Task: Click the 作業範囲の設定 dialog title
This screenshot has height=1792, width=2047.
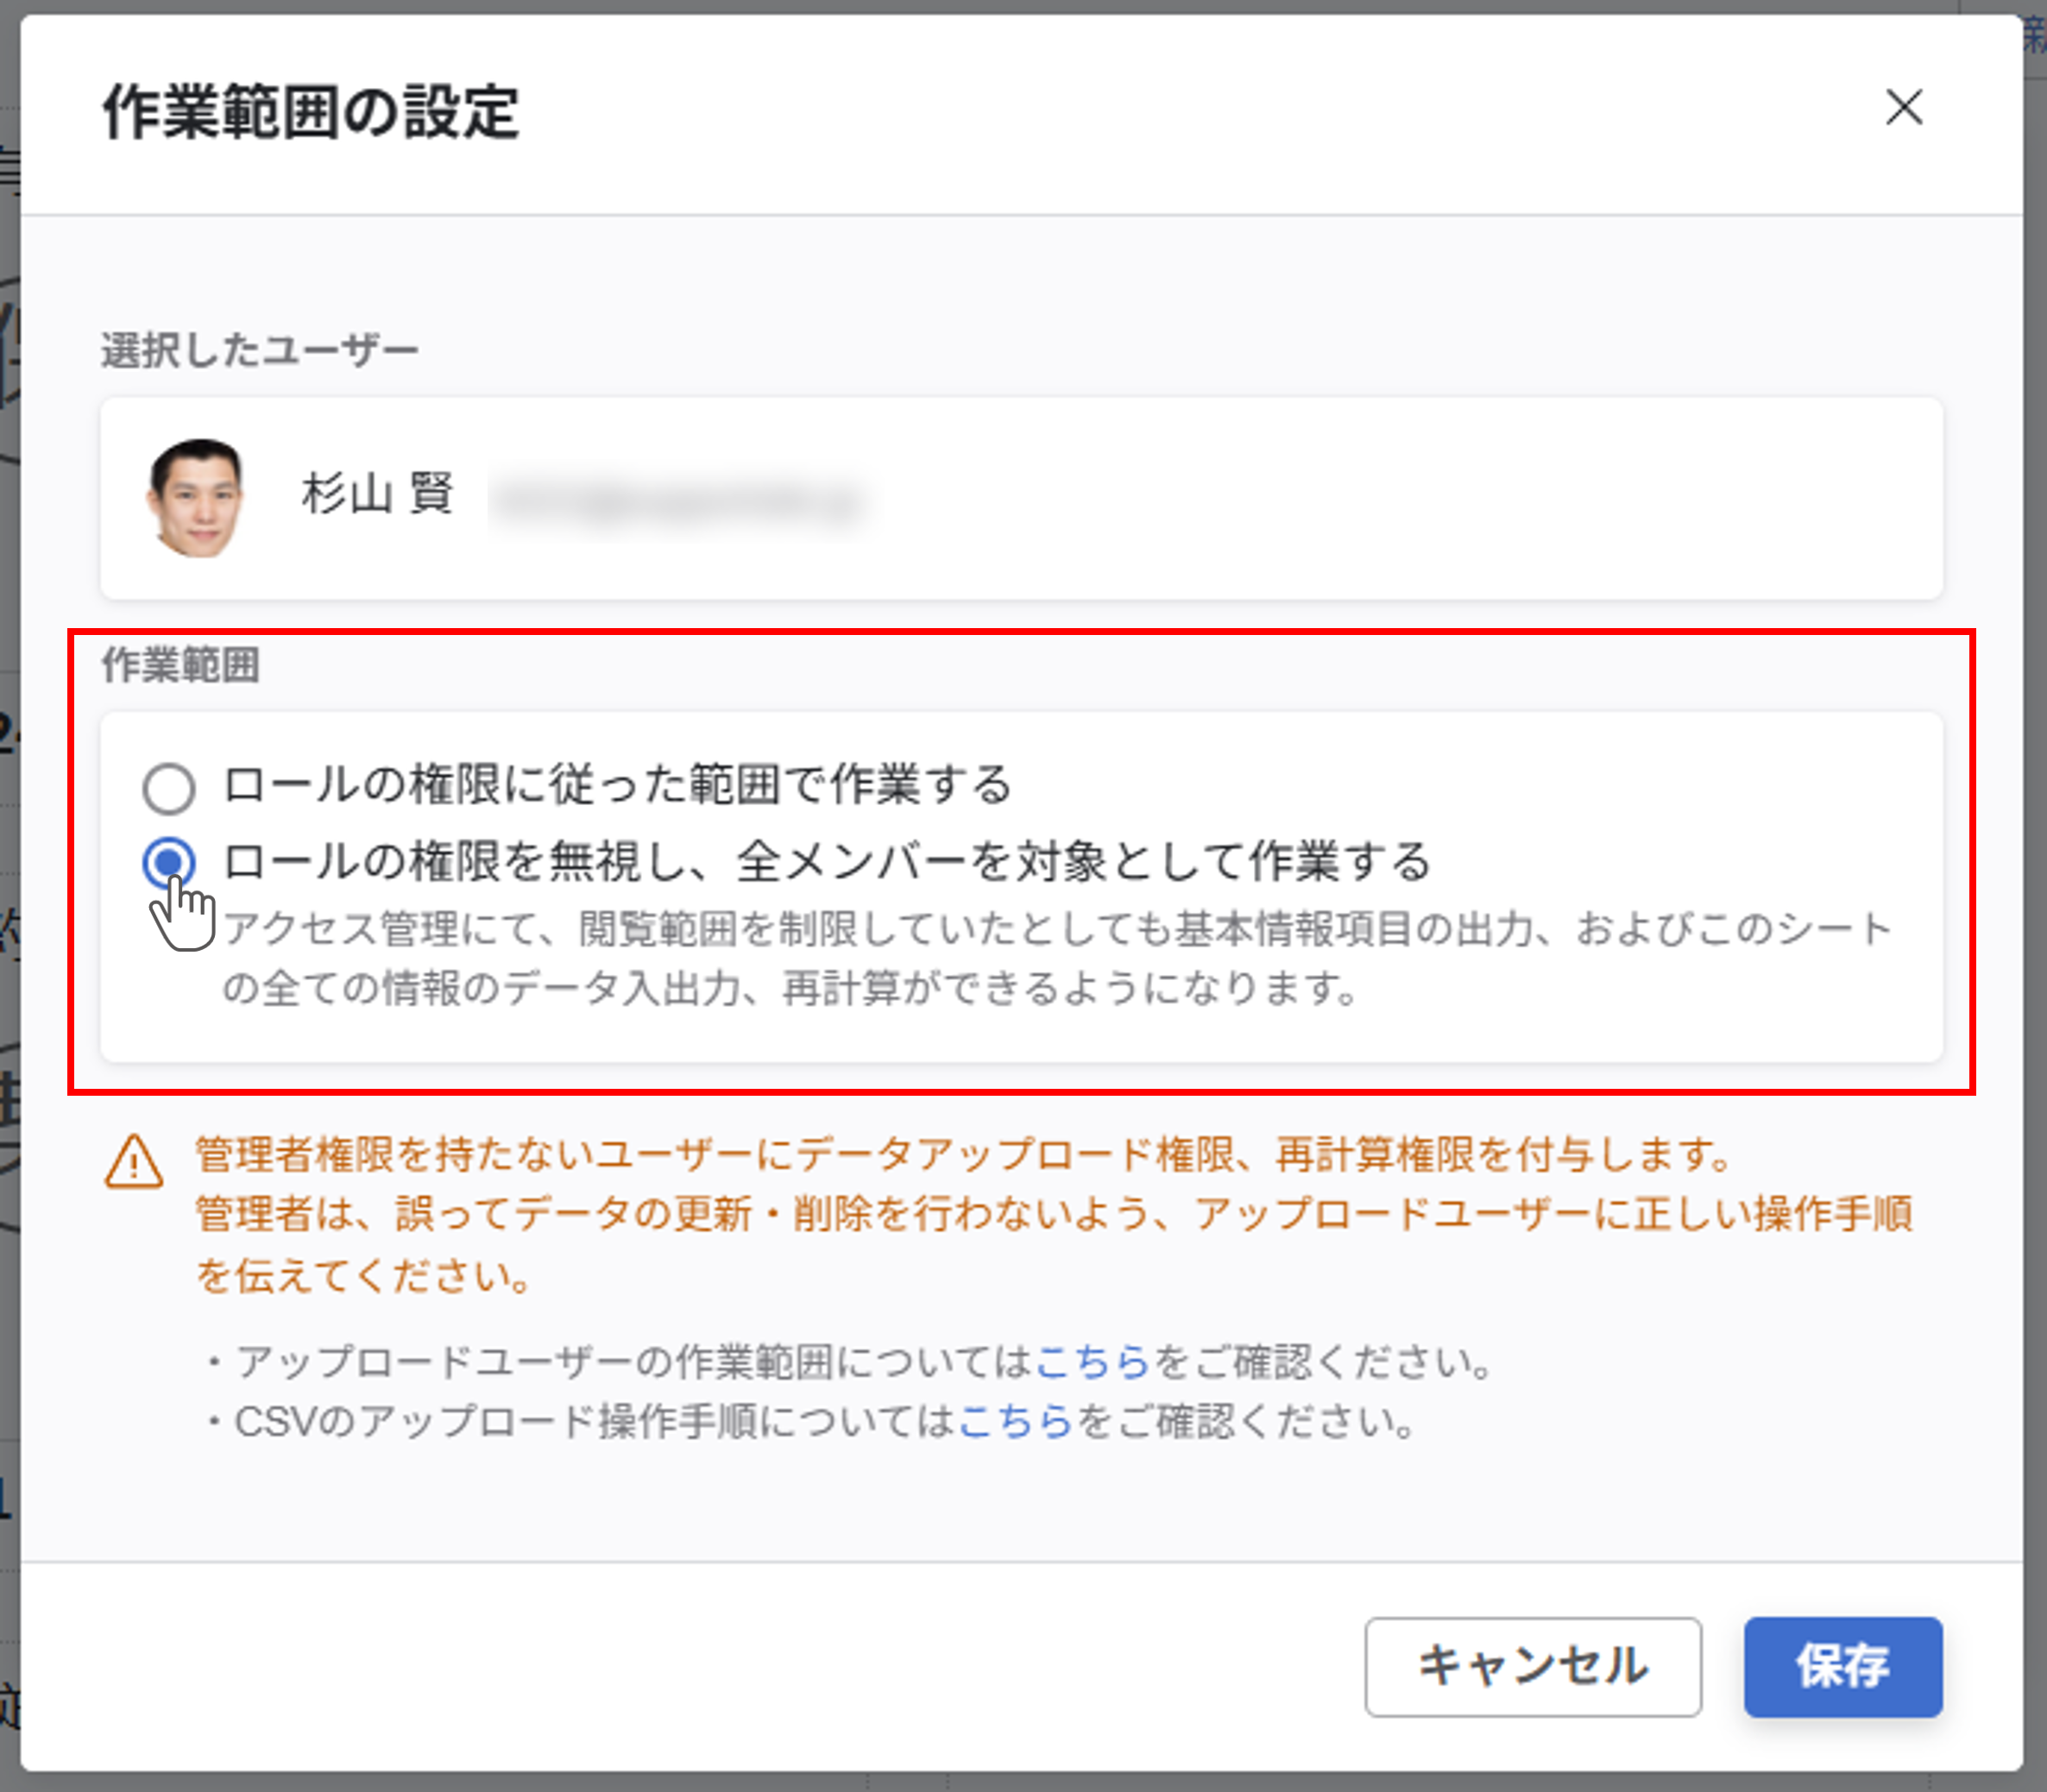Action: [311, 112]
